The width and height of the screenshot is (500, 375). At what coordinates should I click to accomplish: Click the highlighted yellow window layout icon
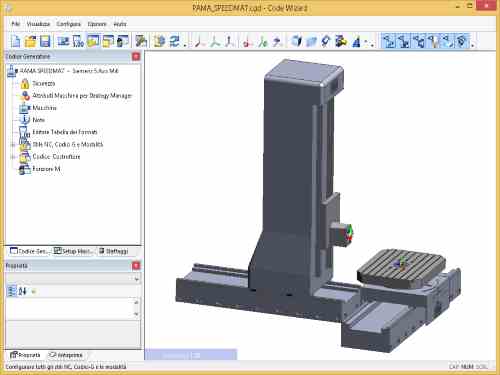(93, 41)
